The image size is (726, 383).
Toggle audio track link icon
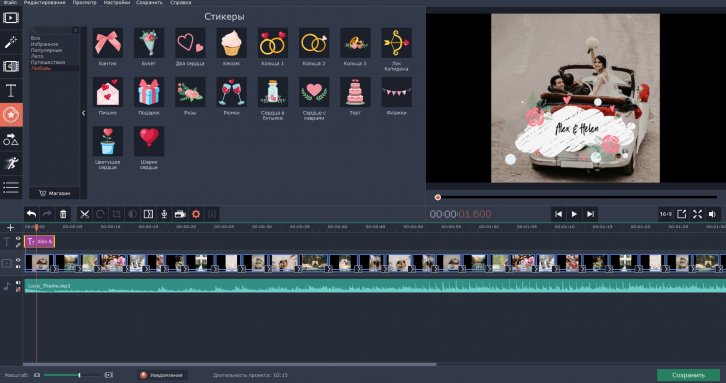click(18, 289)
